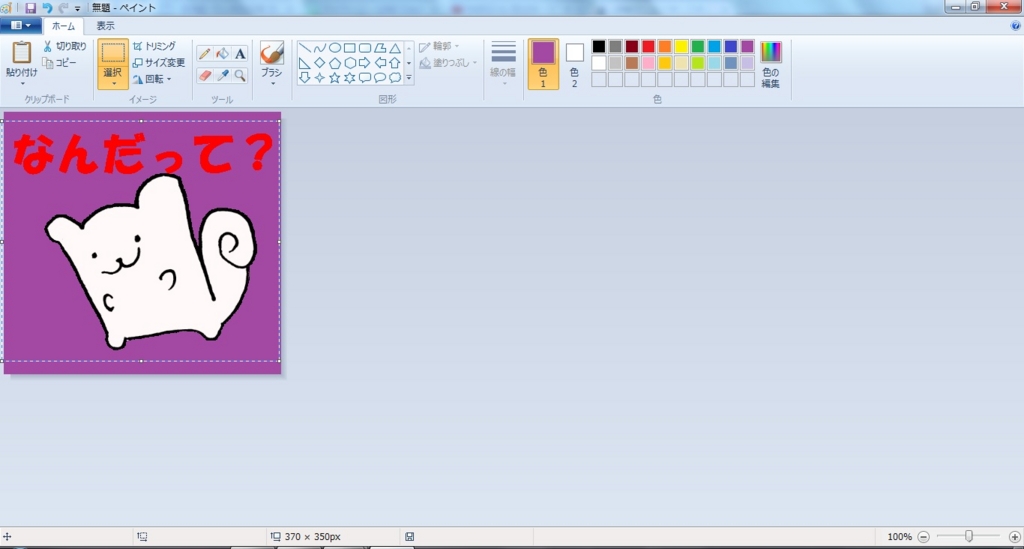Click the Save icon in the title bar
1024x549 pixels.
30,8
